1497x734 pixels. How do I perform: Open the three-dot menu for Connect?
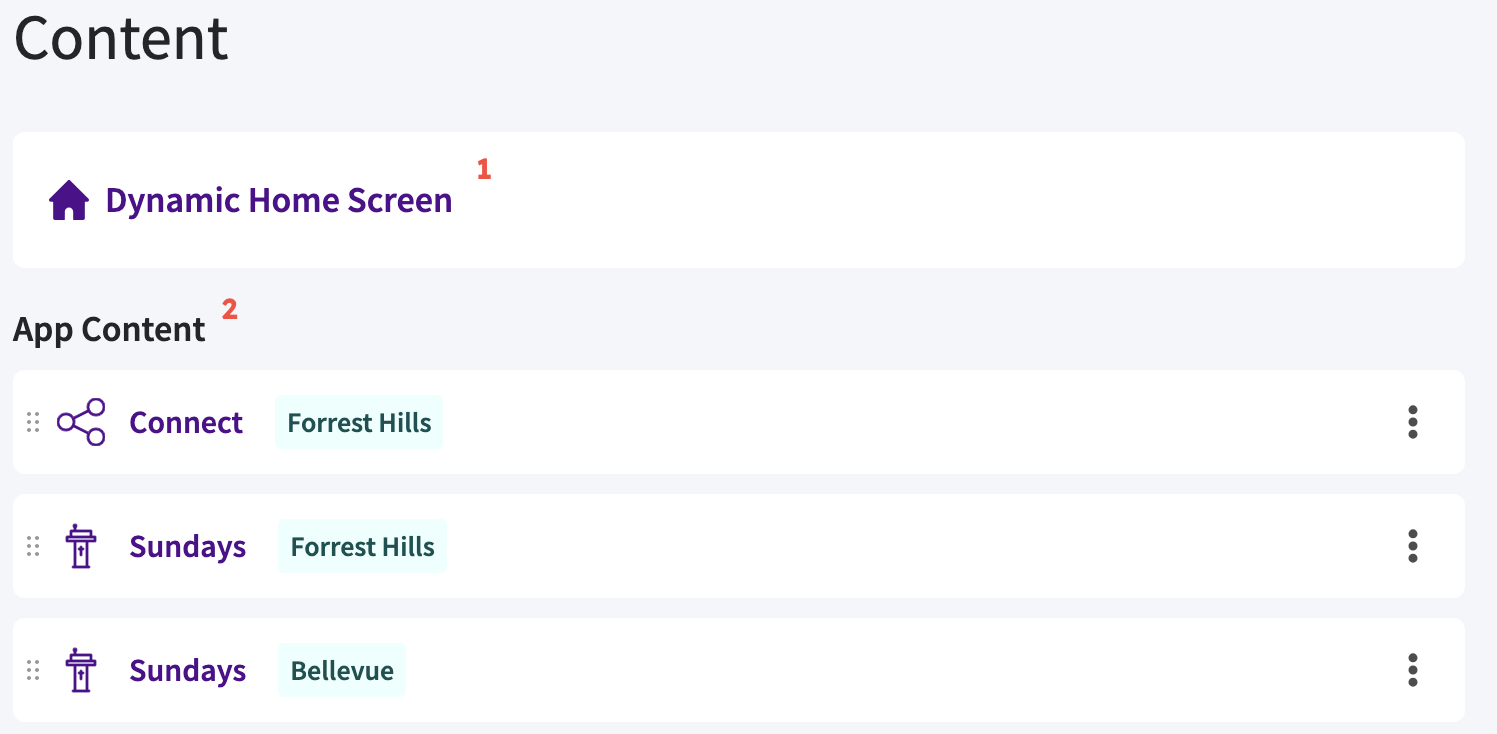coord(1412,422)
